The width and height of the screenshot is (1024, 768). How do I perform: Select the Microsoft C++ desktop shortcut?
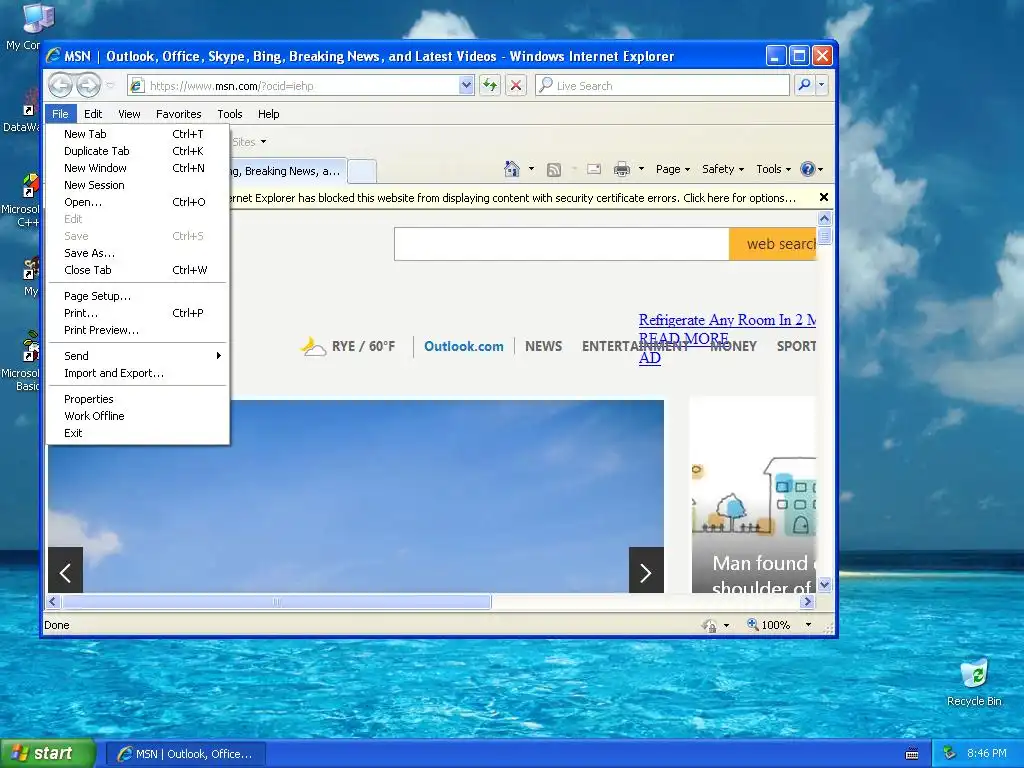31,186
